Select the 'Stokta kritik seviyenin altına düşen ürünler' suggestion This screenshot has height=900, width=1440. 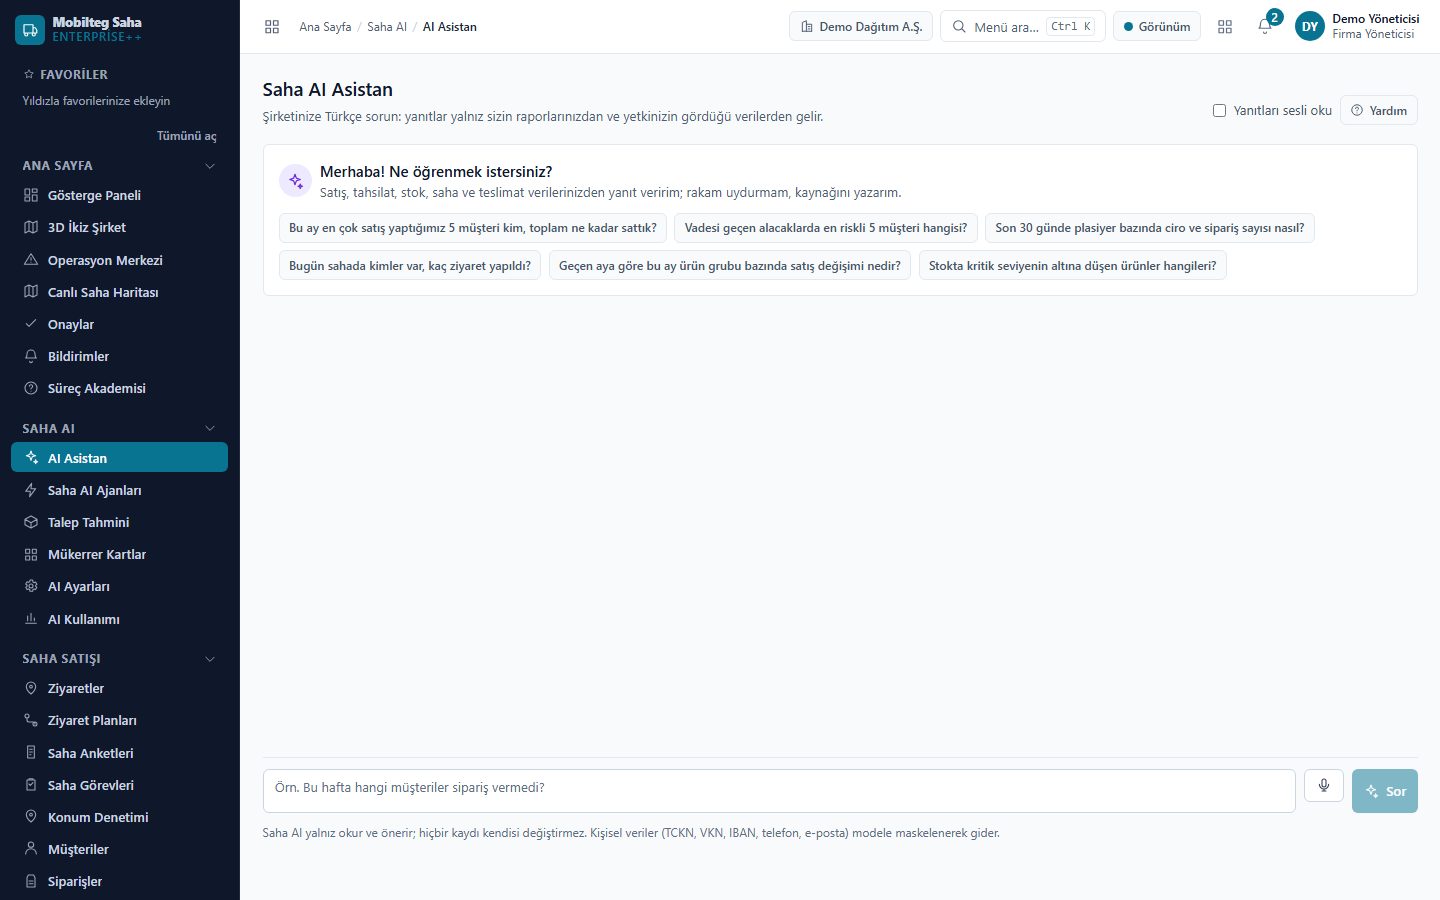(x=1073, y=266)
